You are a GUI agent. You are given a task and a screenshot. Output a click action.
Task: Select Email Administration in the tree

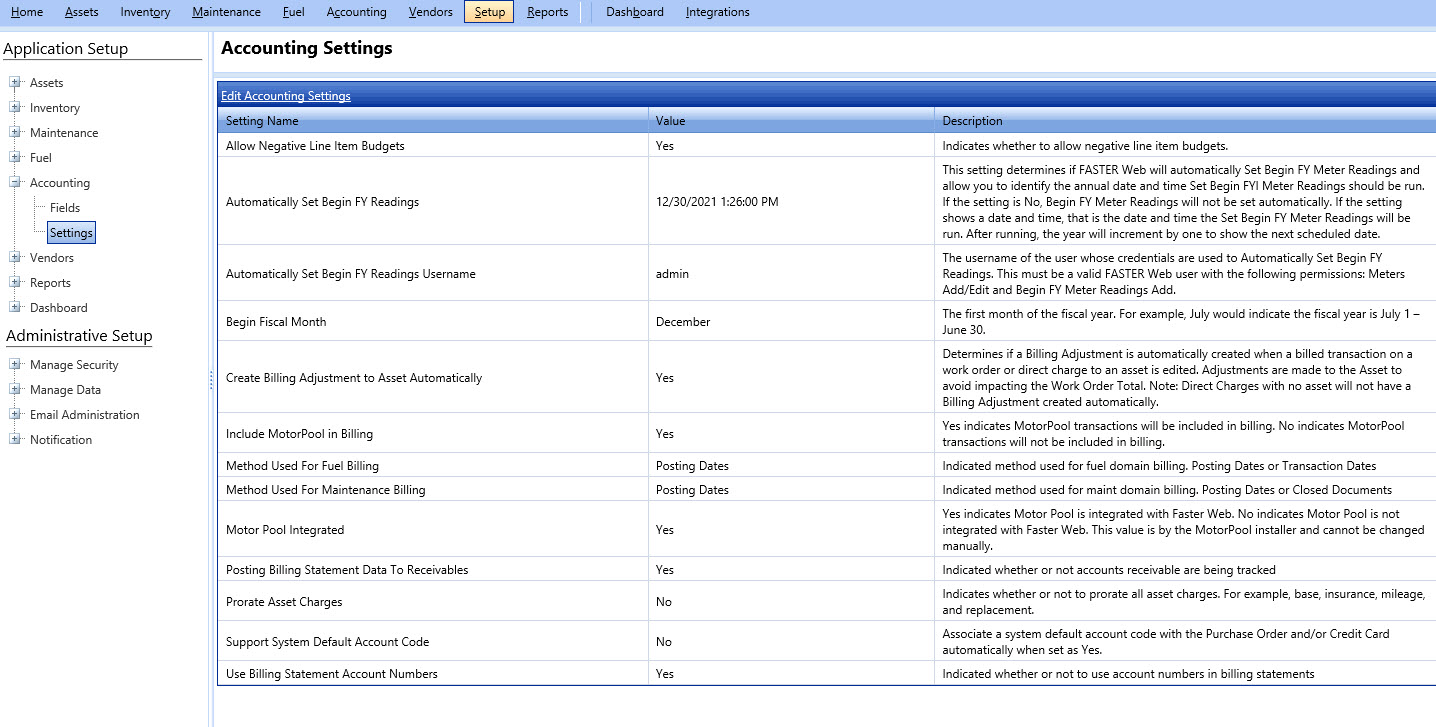(85, 414)
